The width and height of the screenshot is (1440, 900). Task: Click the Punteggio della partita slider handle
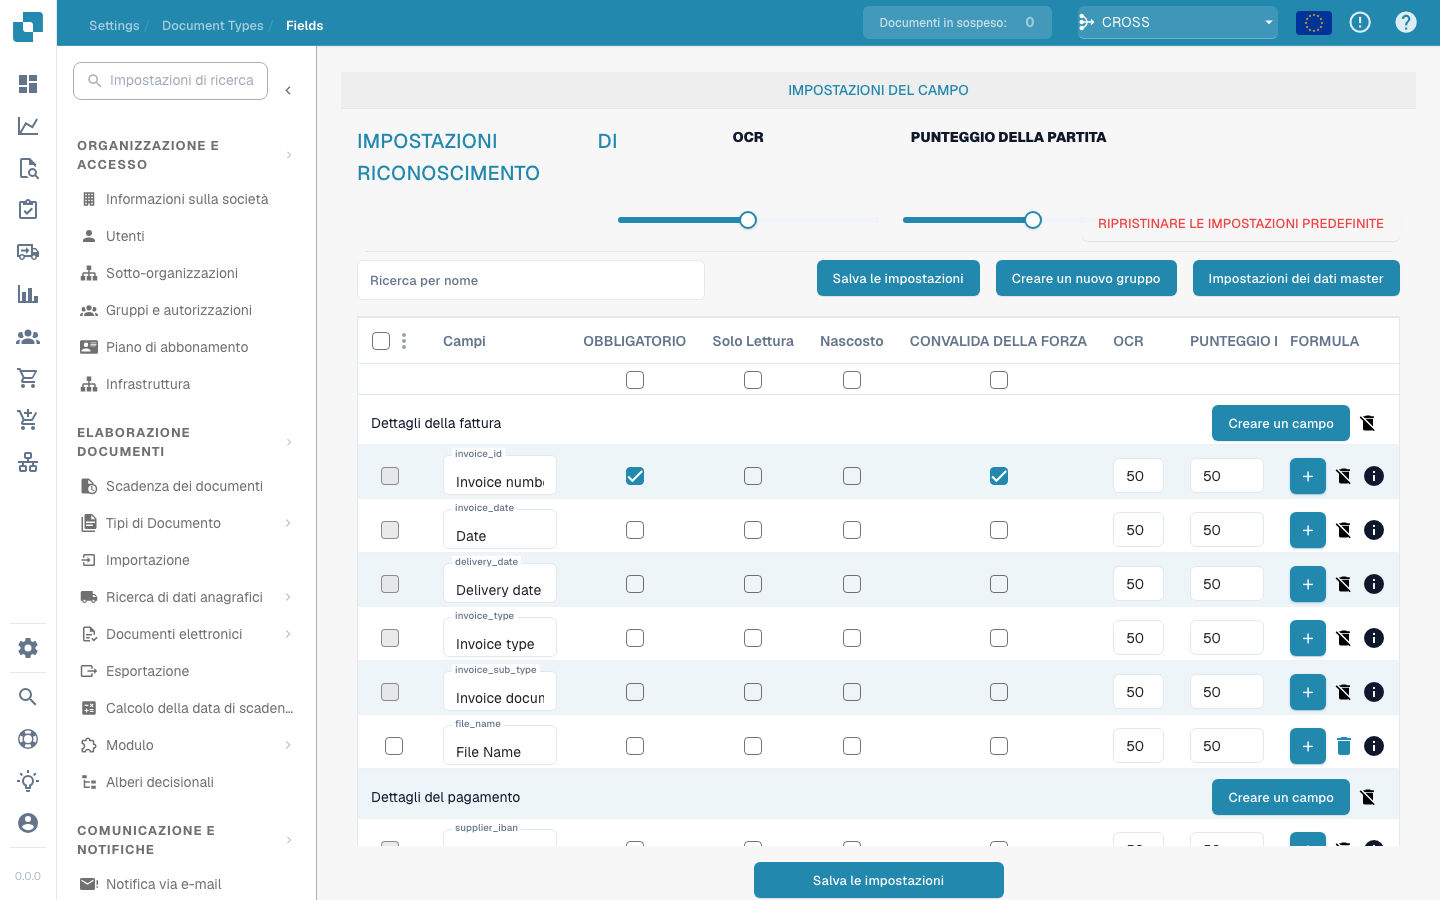(x=1033, y=220)
